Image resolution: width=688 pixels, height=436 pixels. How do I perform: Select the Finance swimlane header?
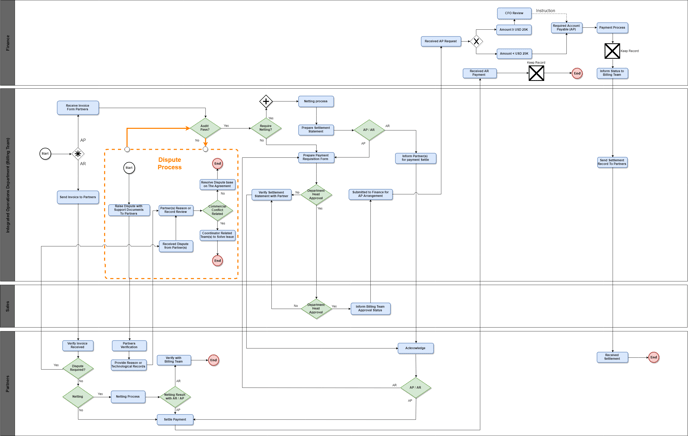point(7,43)
